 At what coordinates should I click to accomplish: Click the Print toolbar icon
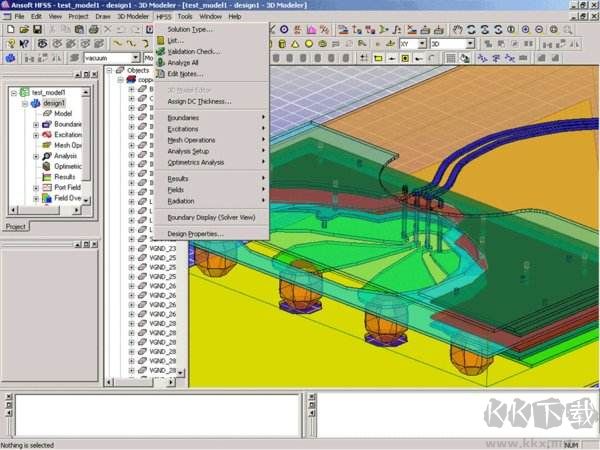(x=93, y=29)
